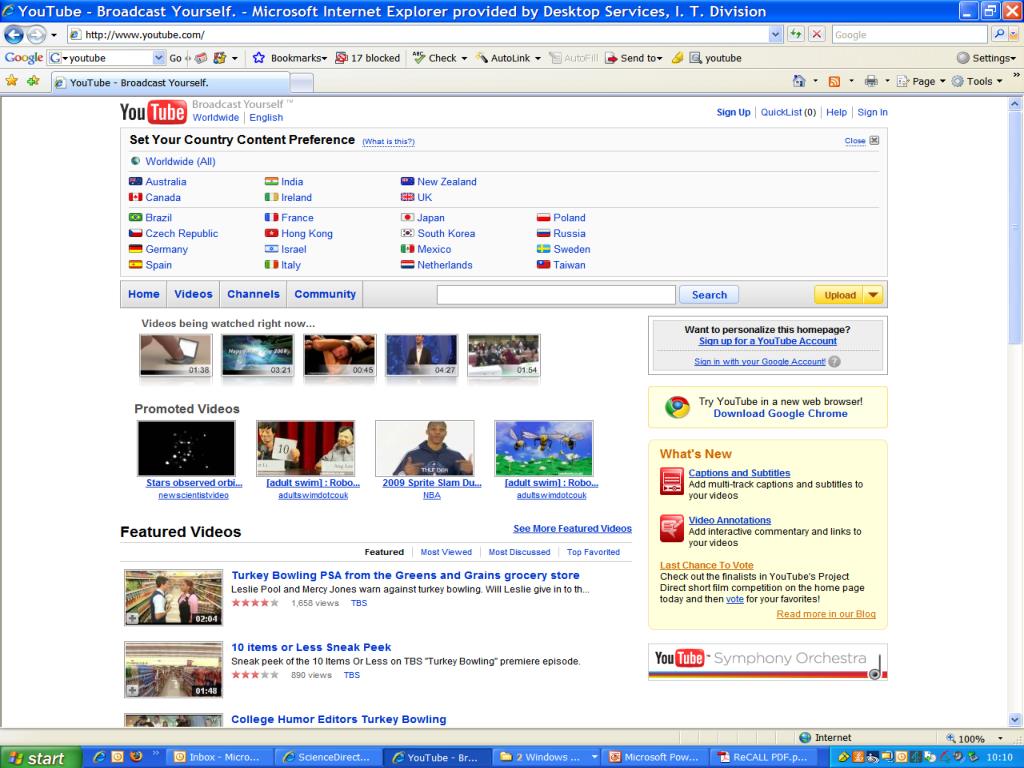Screen dimensions: 1024x768
Task: Open the Favorites Center star icon
Action: (12, 81)
